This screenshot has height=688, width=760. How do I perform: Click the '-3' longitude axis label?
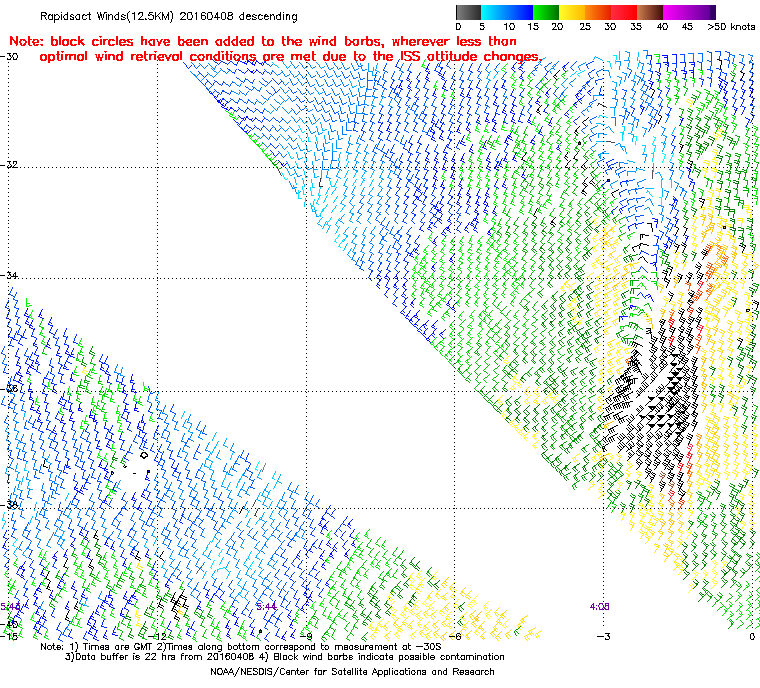603,637
